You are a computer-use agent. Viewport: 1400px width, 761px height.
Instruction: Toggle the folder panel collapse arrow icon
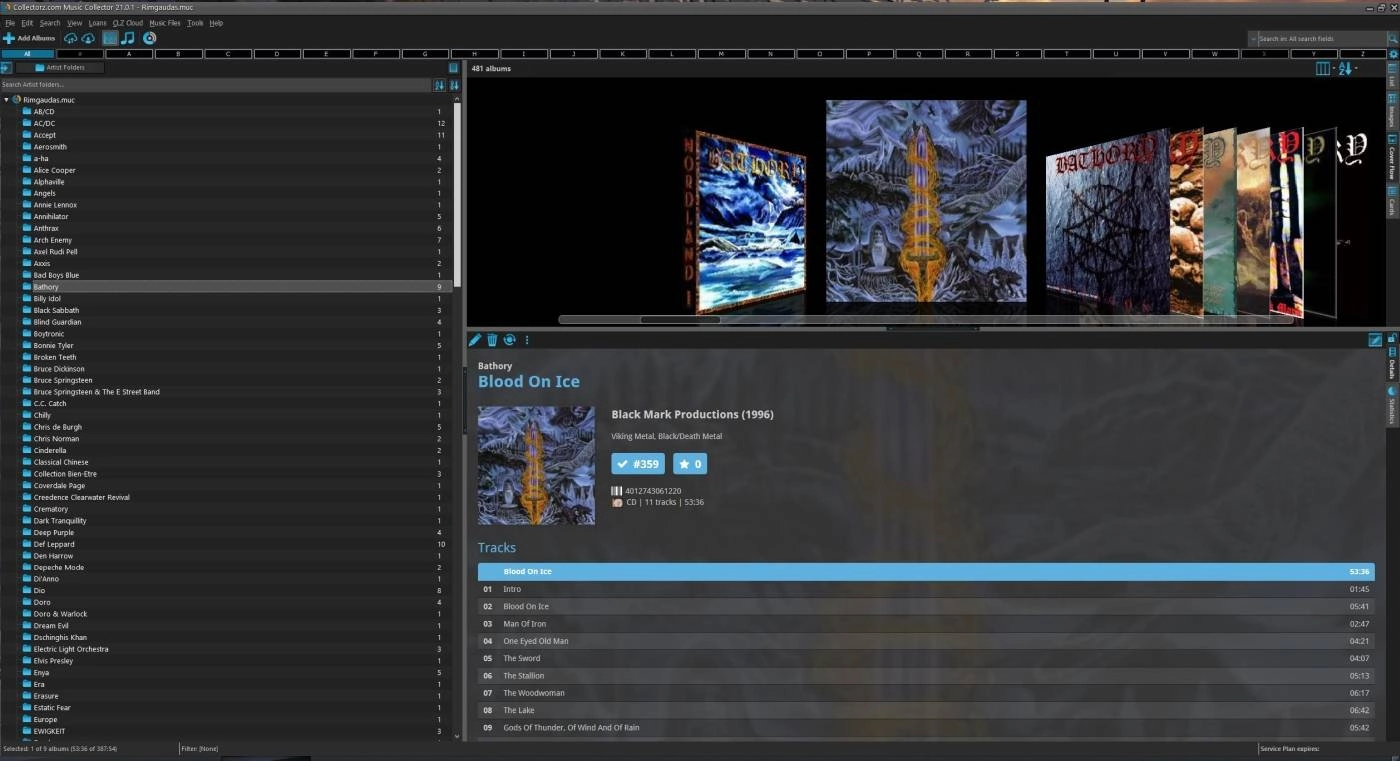[5, 68]
